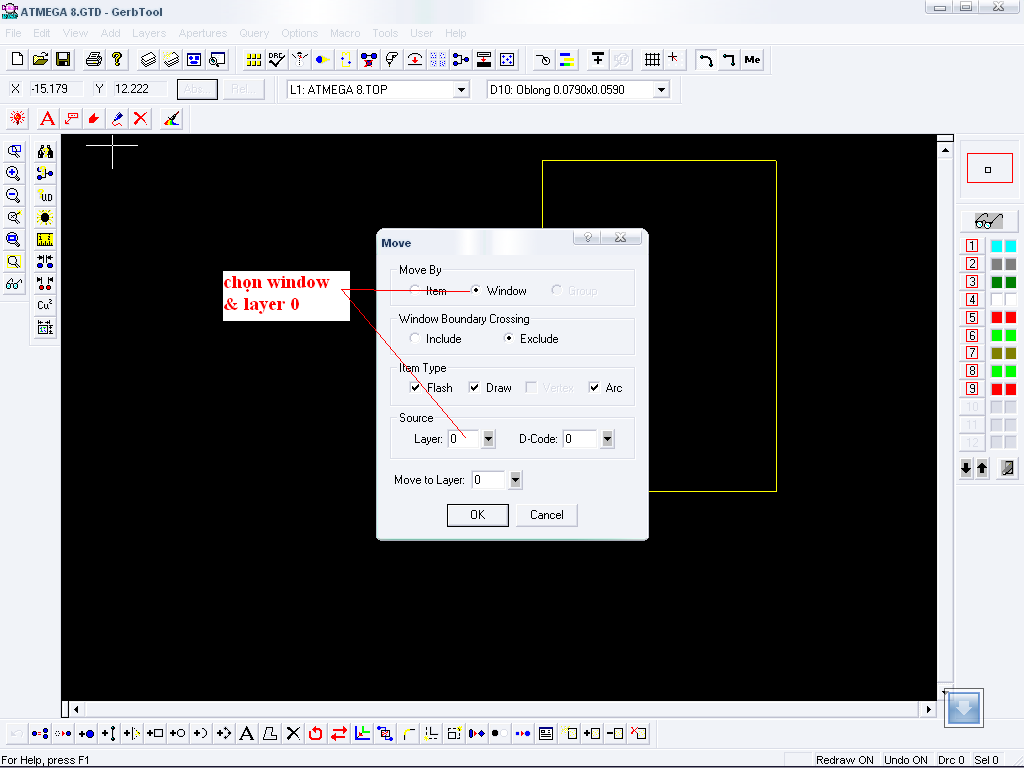Click the Print icon in toolbar
Viewport: 1024px width, 768px height.
(94, 59)
